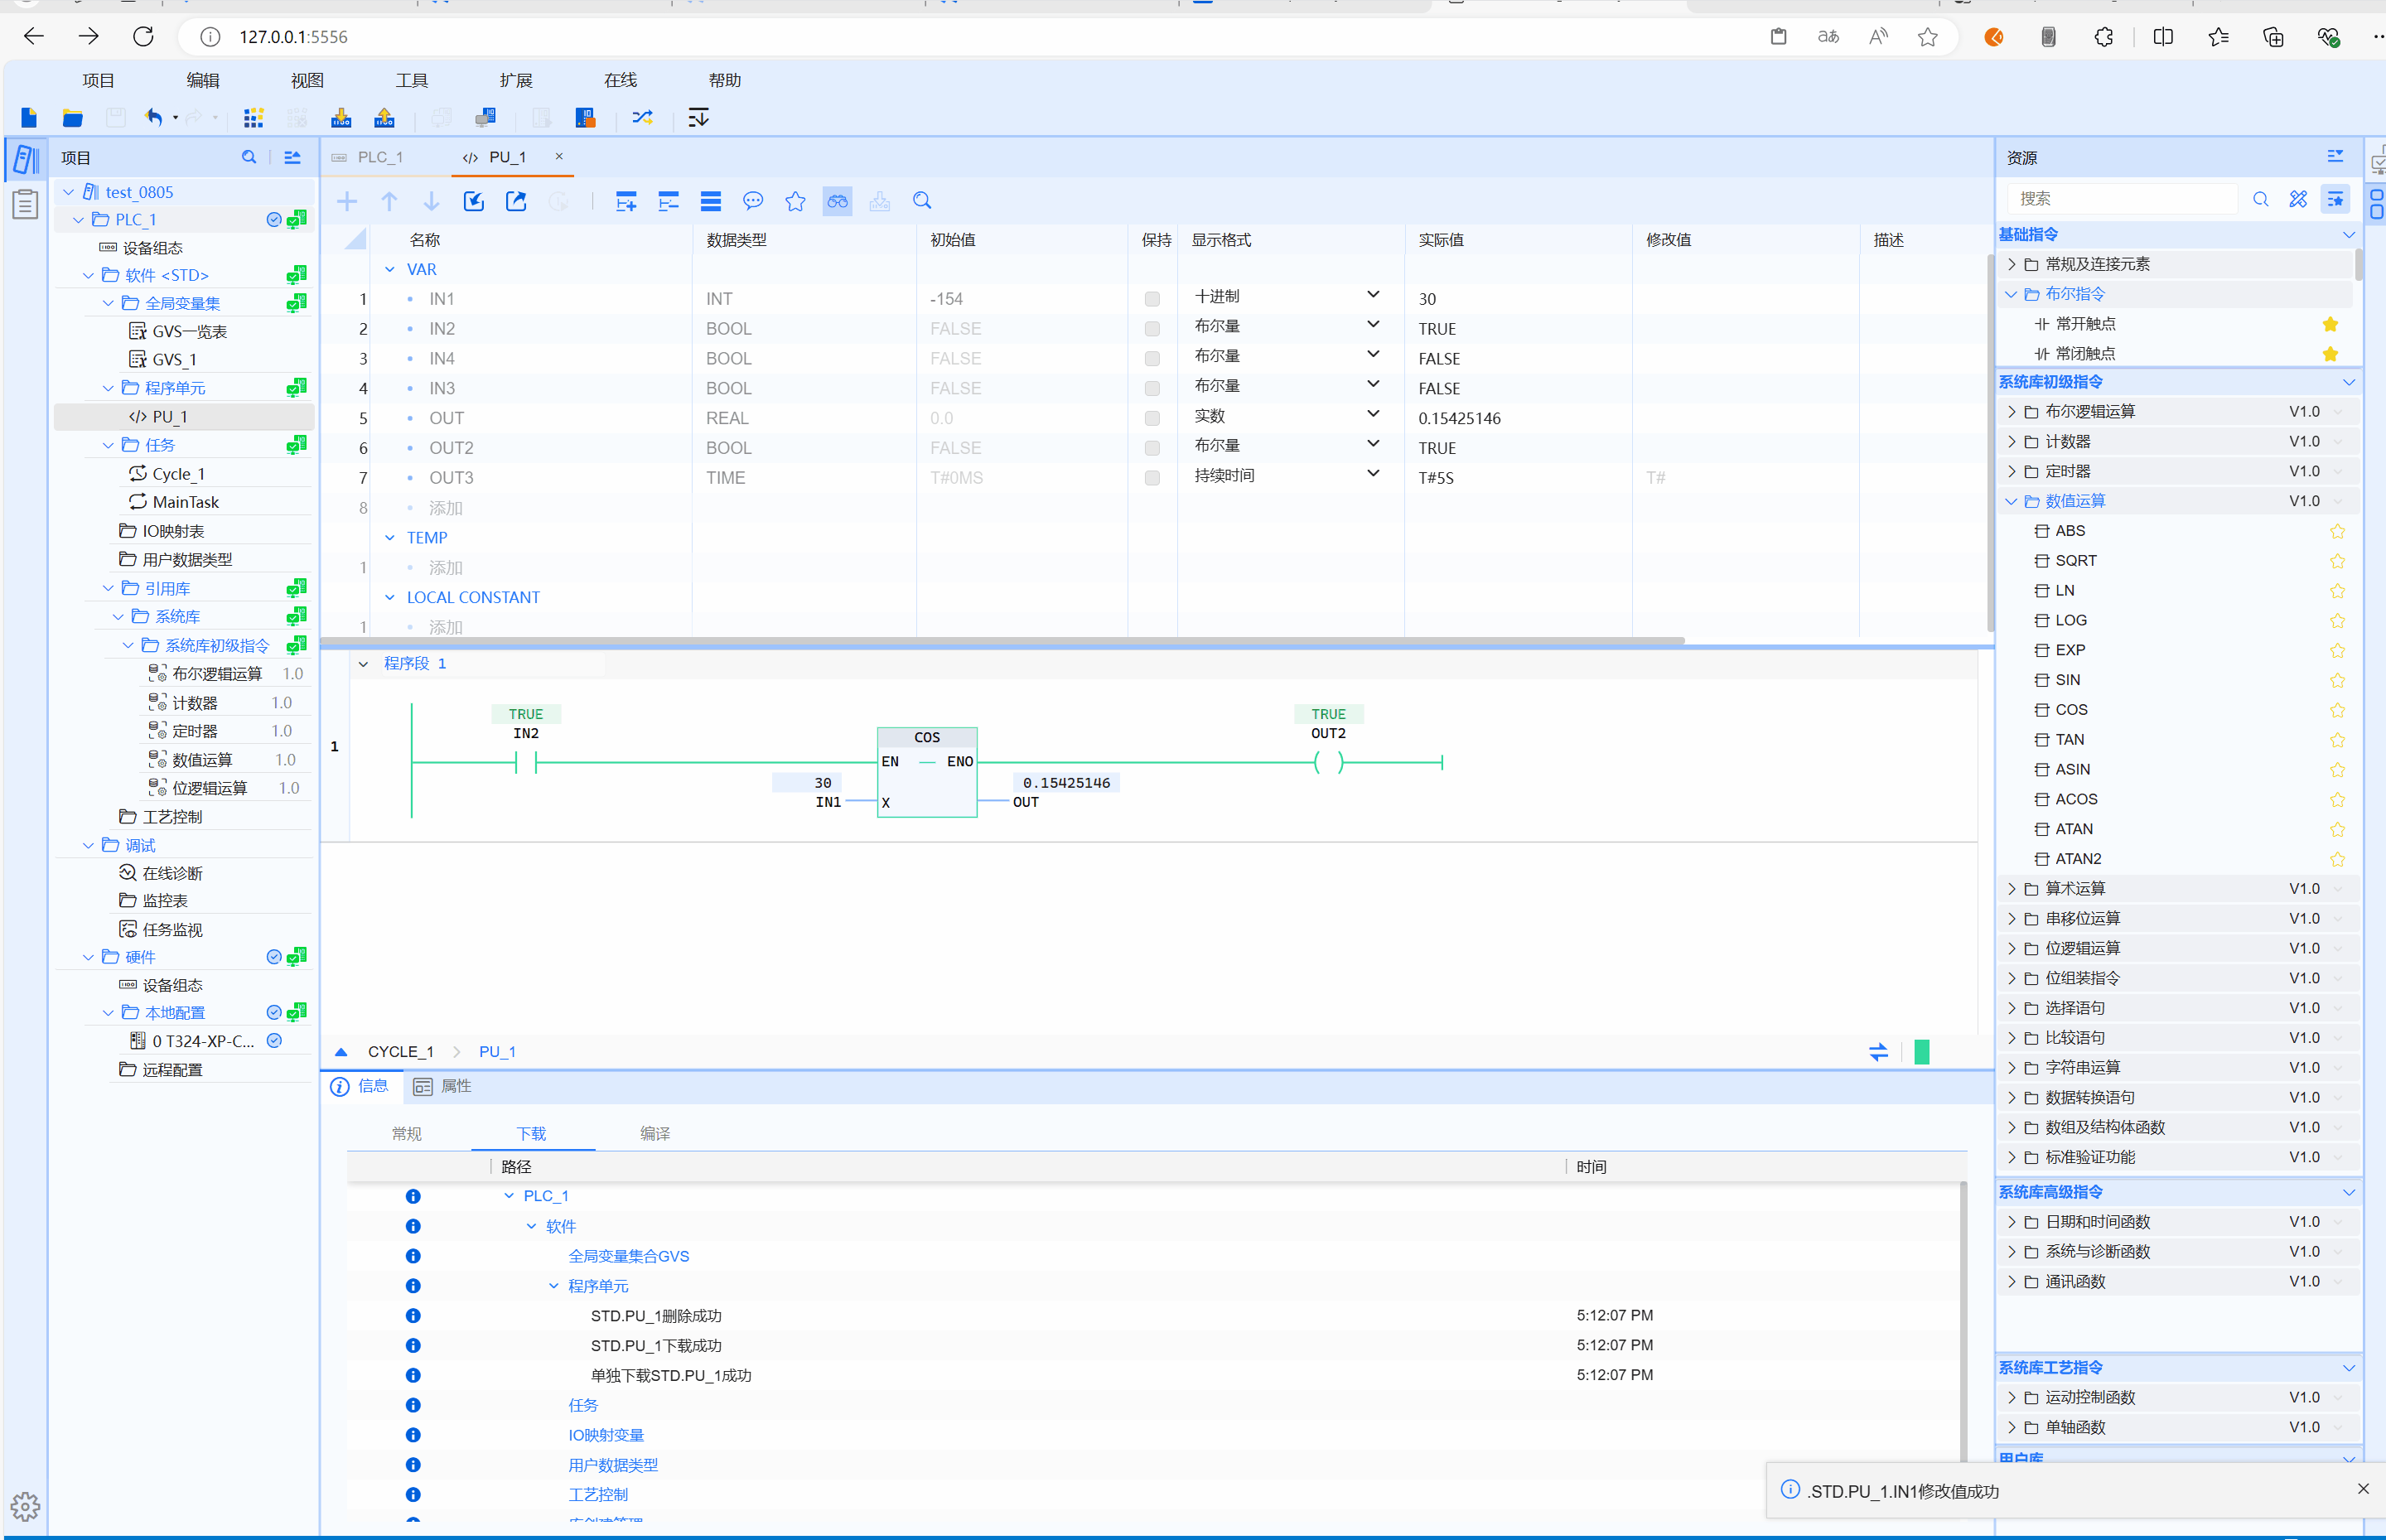Open display format dropdown for IN1
The height and width of the screenshot is (1540, 2386).
[1373, 295]
